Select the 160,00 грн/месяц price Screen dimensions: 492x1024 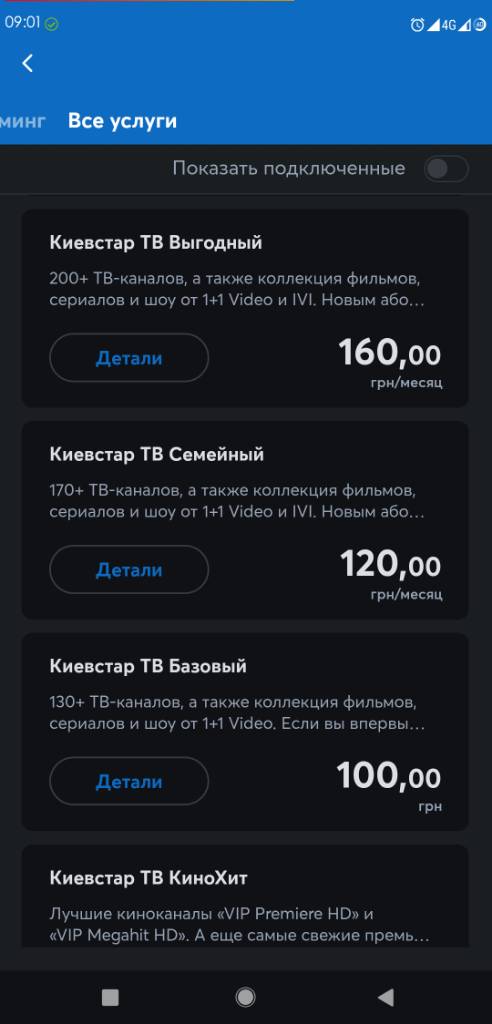(390, 362)
